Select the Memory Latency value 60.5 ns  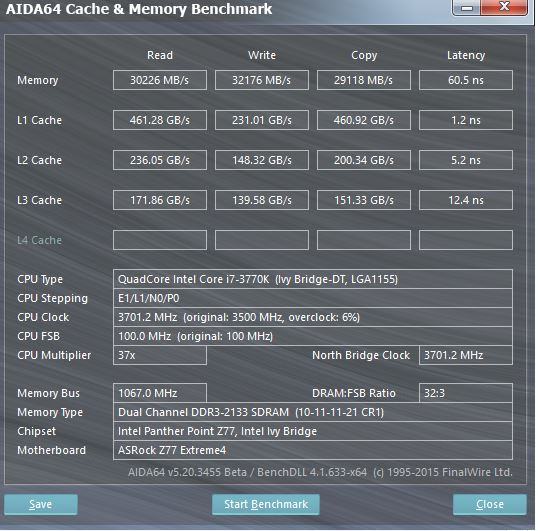pos(466,80)
